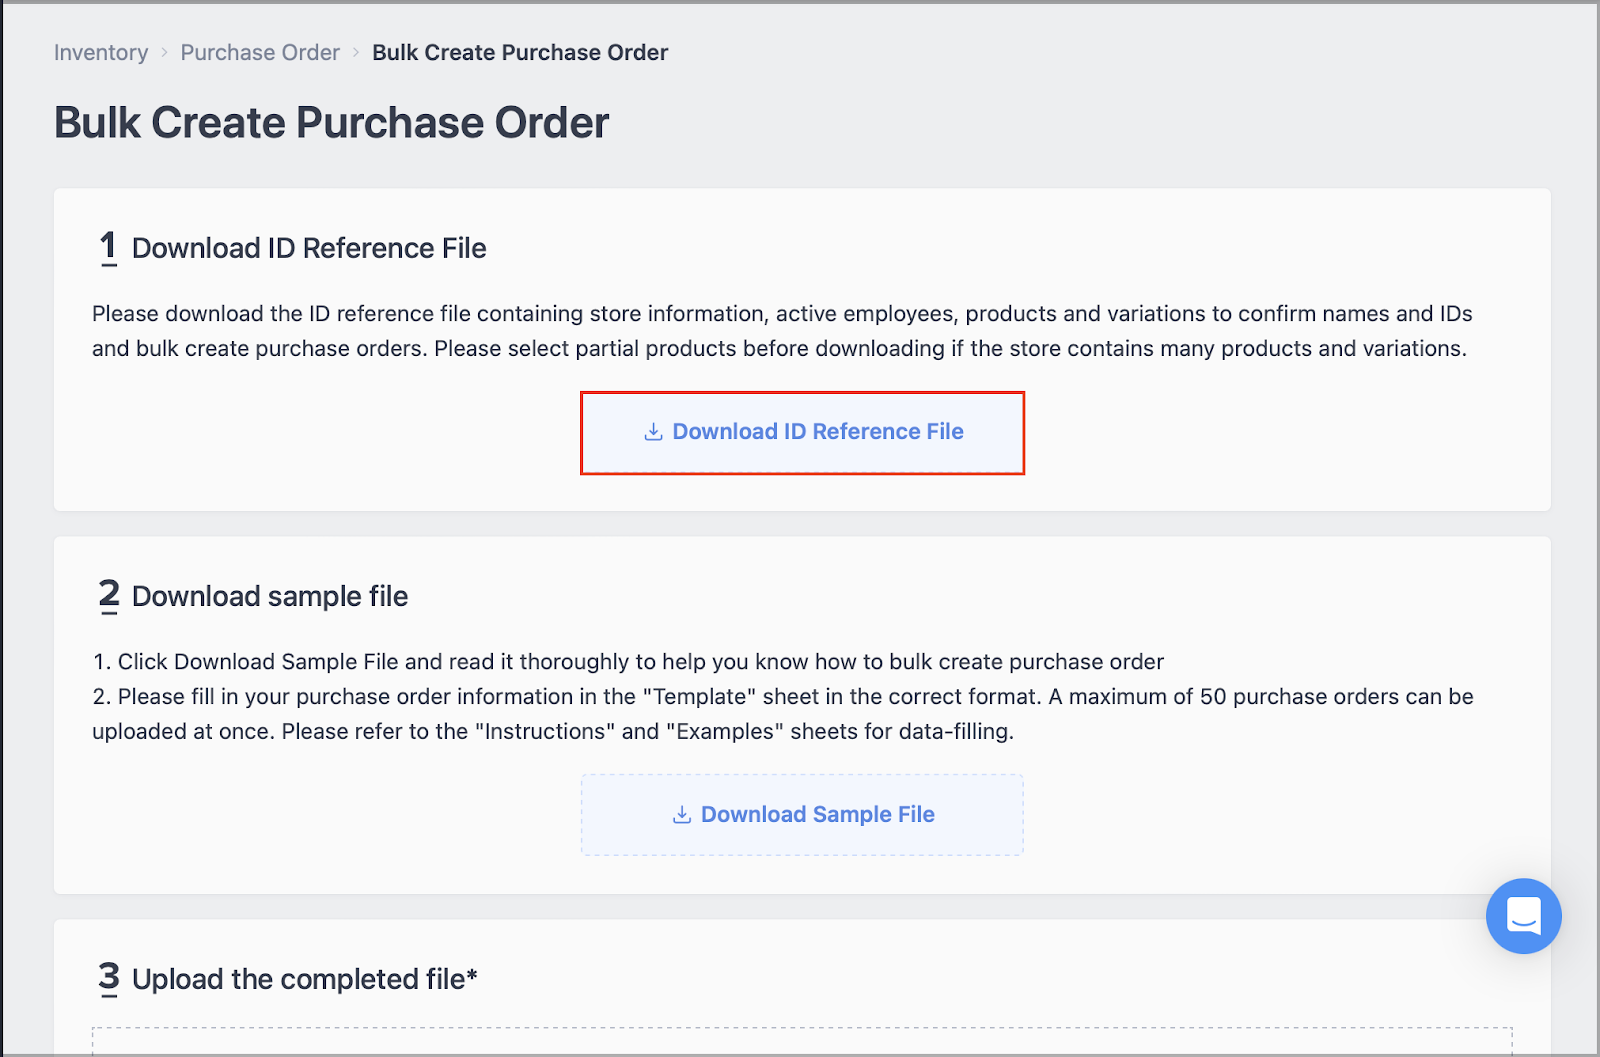Image resolution: width=1600 pixels, height=1057 pixels.
Task: Click the Upload the completed file heading
Action: point(304,978)
